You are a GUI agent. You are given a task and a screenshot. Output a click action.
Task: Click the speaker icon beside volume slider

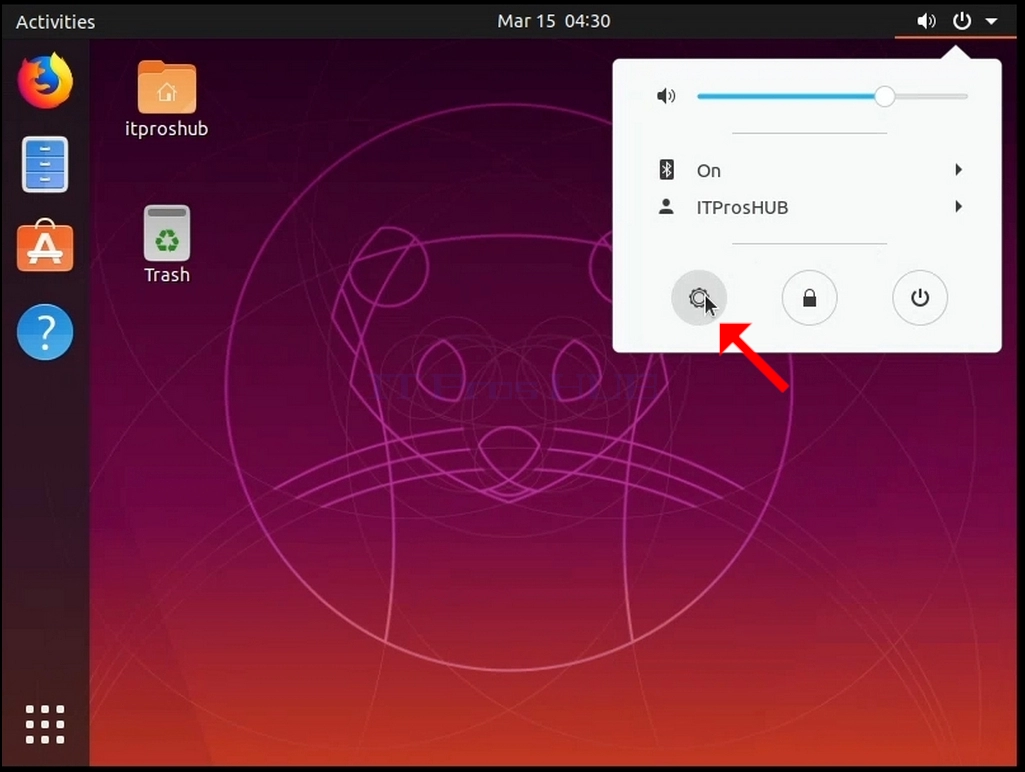pos(666,97)
